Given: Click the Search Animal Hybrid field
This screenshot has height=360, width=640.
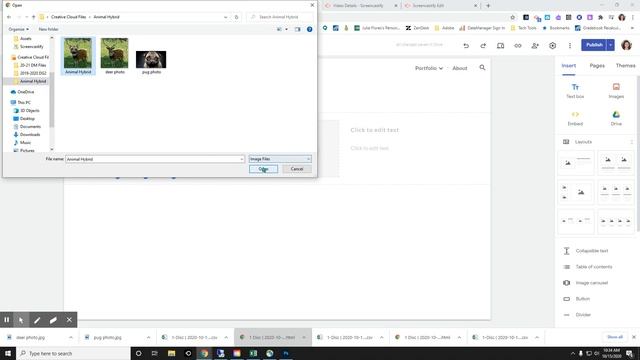Looking at the screenshot, I should tap(281, 17).
